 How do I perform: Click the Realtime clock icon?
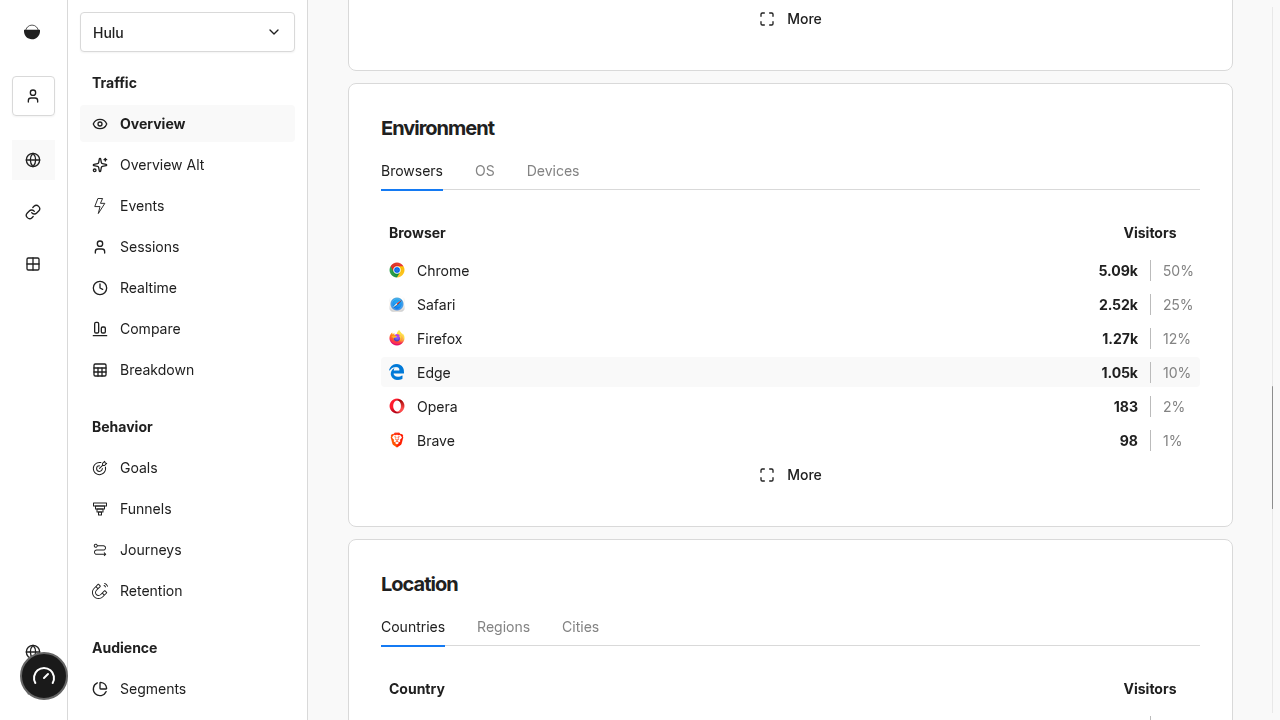[100, 288]
